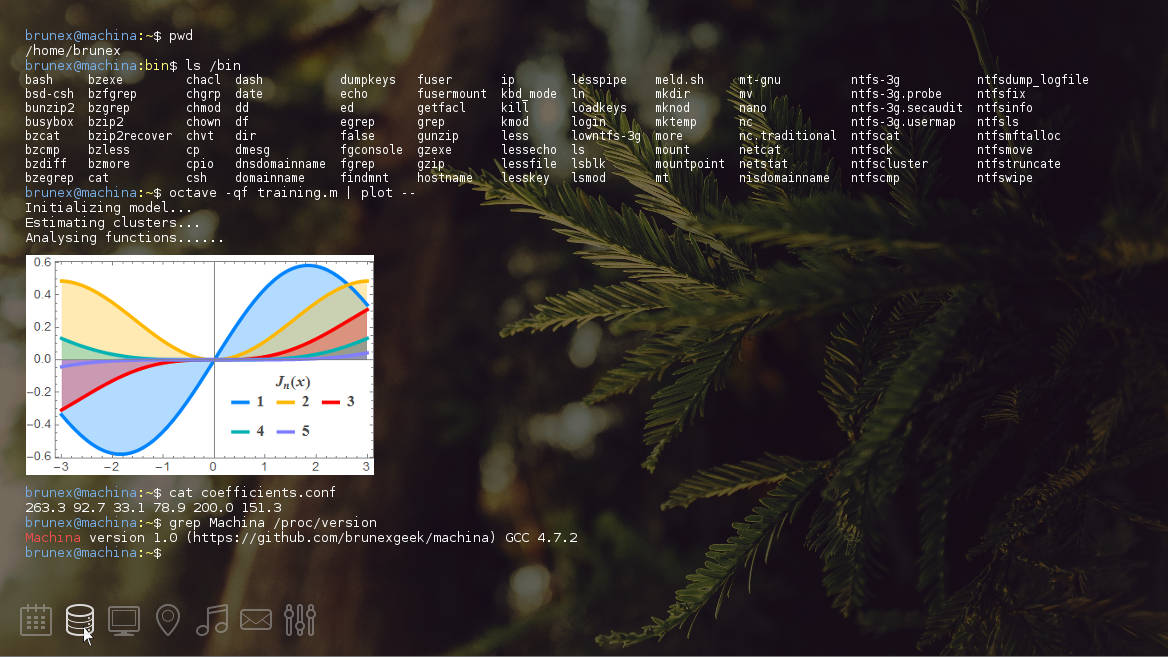Select the 'dnsdomainname' entry
The image size is (1168, 657).
pos(280,164)
